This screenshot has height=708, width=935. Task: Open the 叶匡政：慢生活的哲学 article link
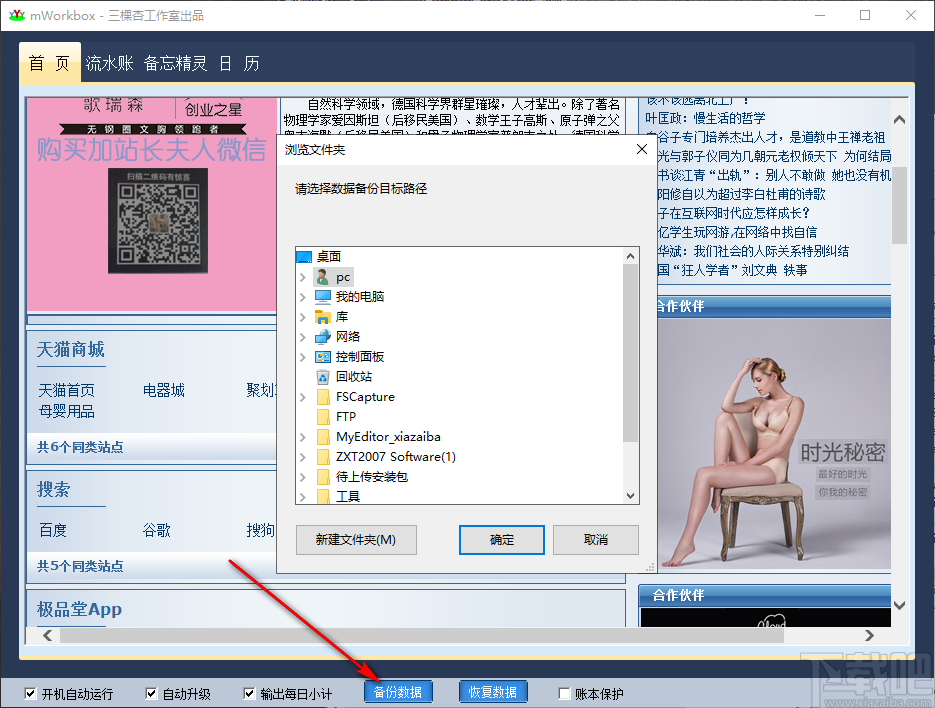705,118
